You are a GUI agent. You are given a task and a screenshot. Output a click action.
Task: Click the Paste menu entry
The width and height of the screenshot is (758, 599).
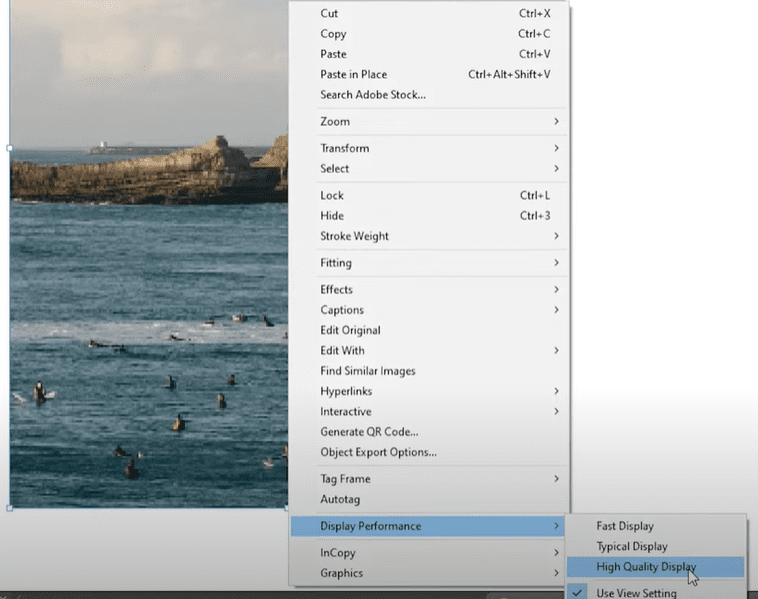click(429, 54)
